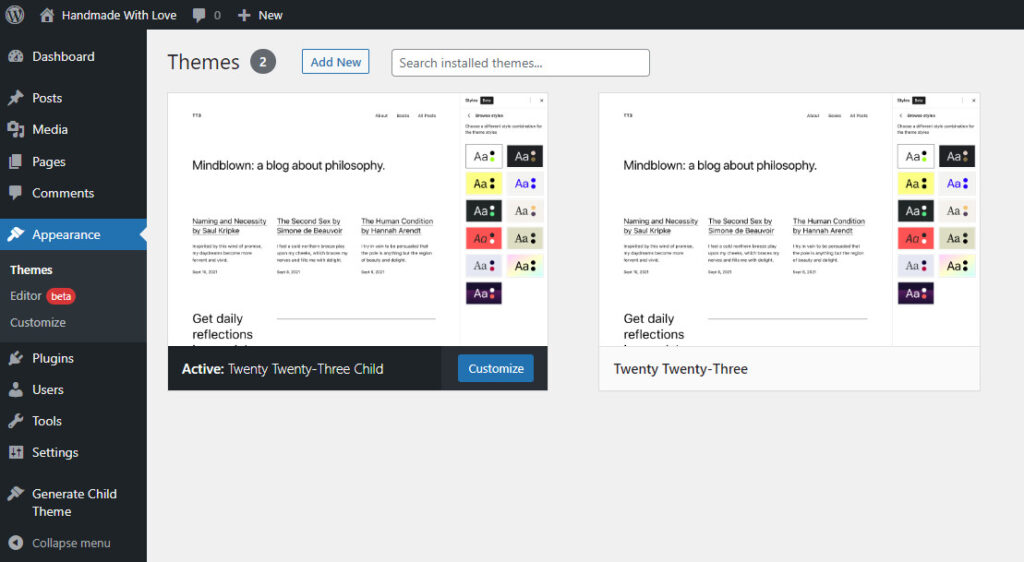The image size is (1024, 562).
Task: Click the Dashboard gauge icon
Action: (16, 57)
